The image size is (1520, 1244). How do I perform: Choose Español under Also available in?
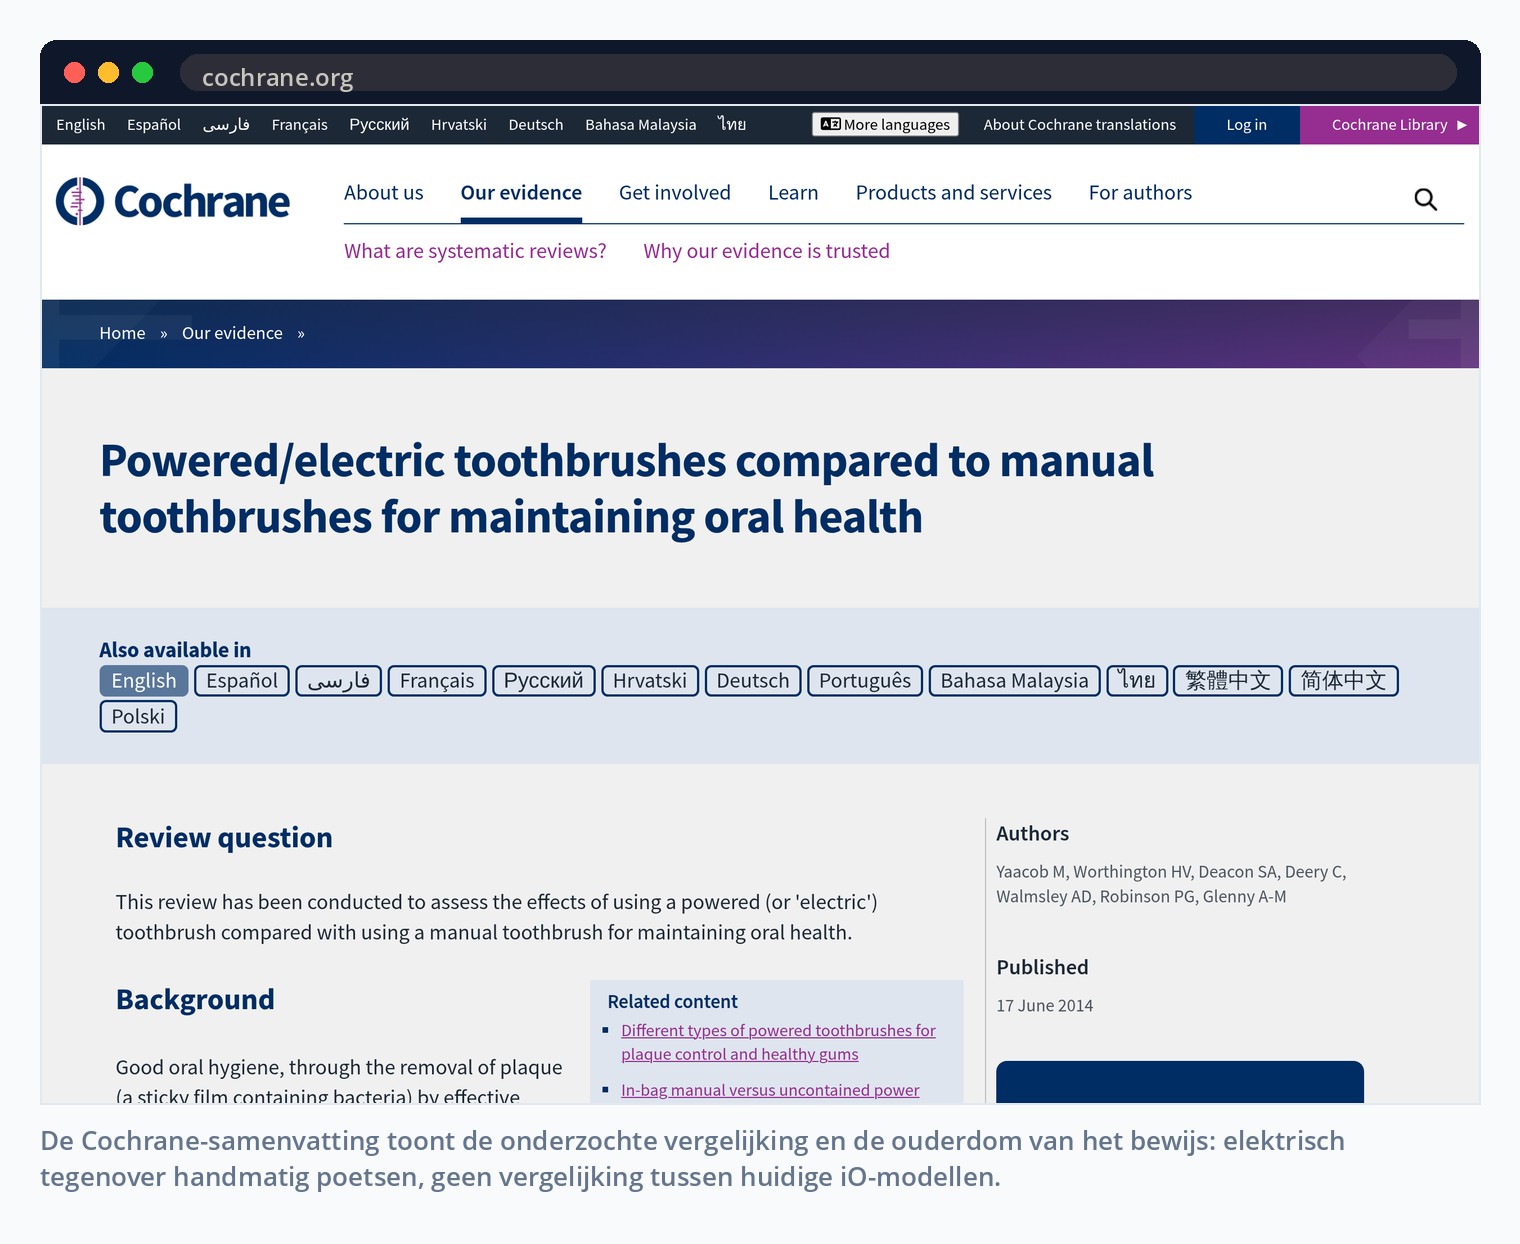242,681
